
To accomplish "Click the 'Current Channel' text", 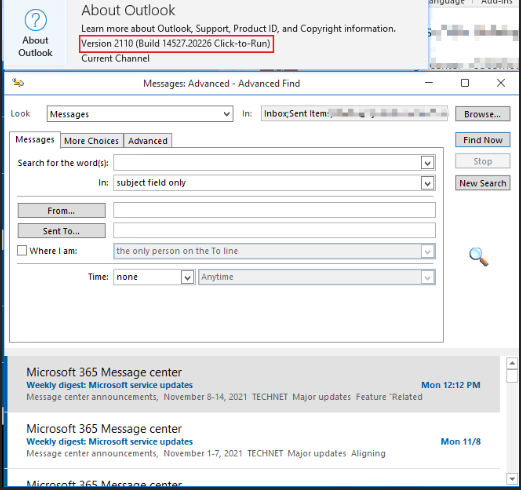I will [x=115, y=59].
